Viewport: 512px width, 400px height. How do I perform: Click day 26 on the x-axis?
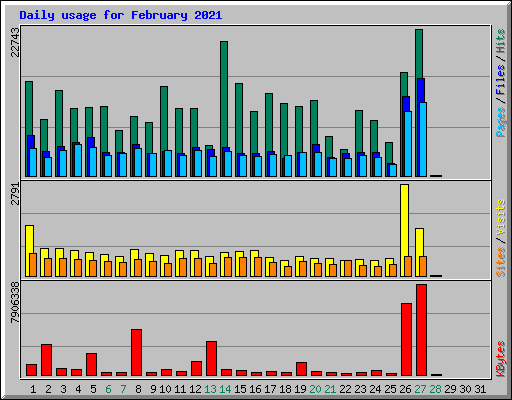[405, 389]
